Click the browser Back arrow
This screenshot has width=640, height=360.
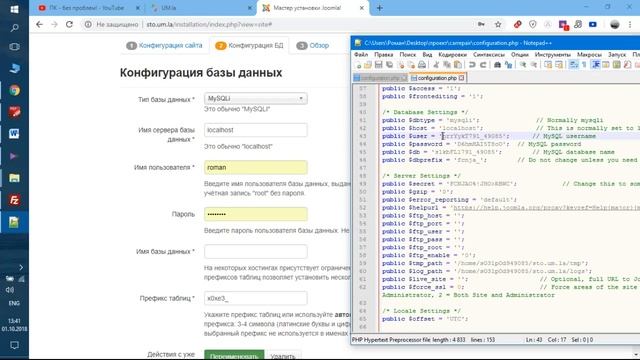(39, 24)
